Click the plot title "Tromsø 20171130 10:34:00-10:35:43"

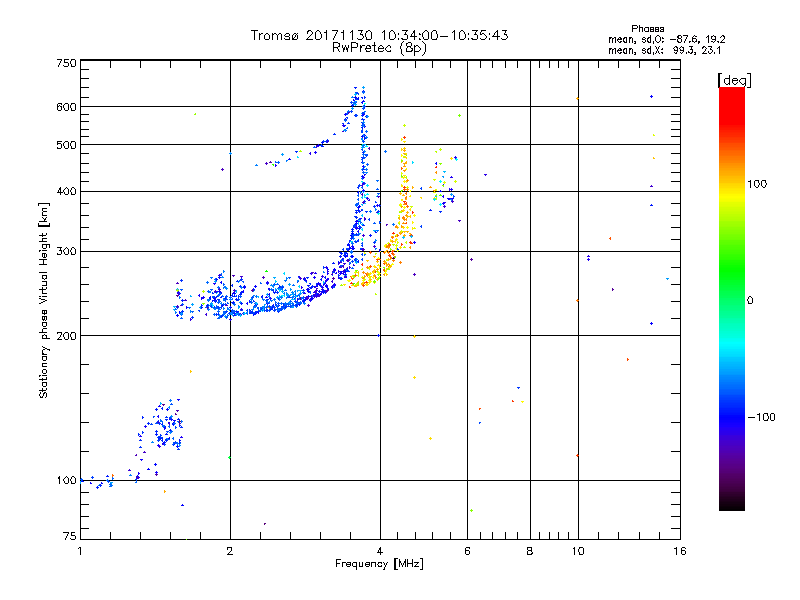tap(379, 35)
